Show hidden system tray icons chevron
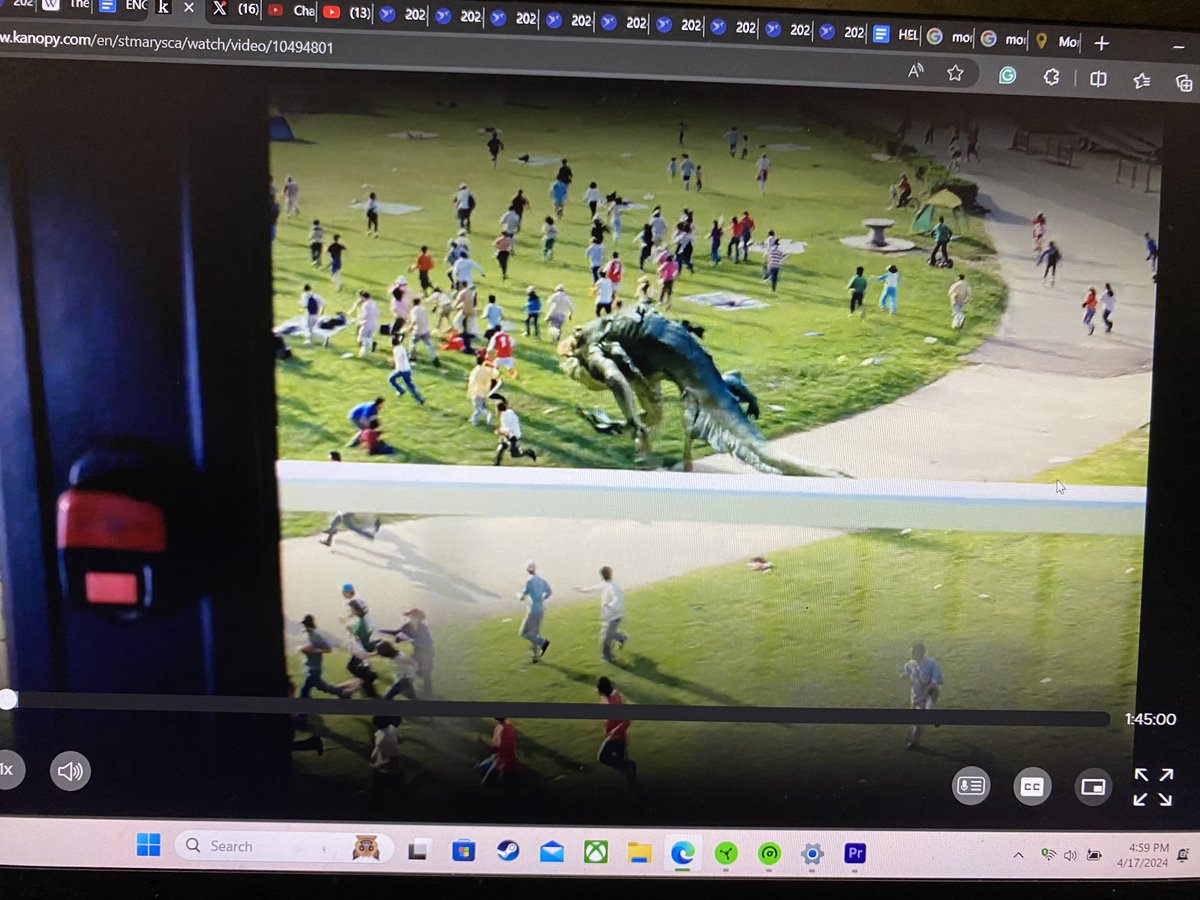Image resolution: width=1200 pixels, height=900 pixels. pos(1018,855)
